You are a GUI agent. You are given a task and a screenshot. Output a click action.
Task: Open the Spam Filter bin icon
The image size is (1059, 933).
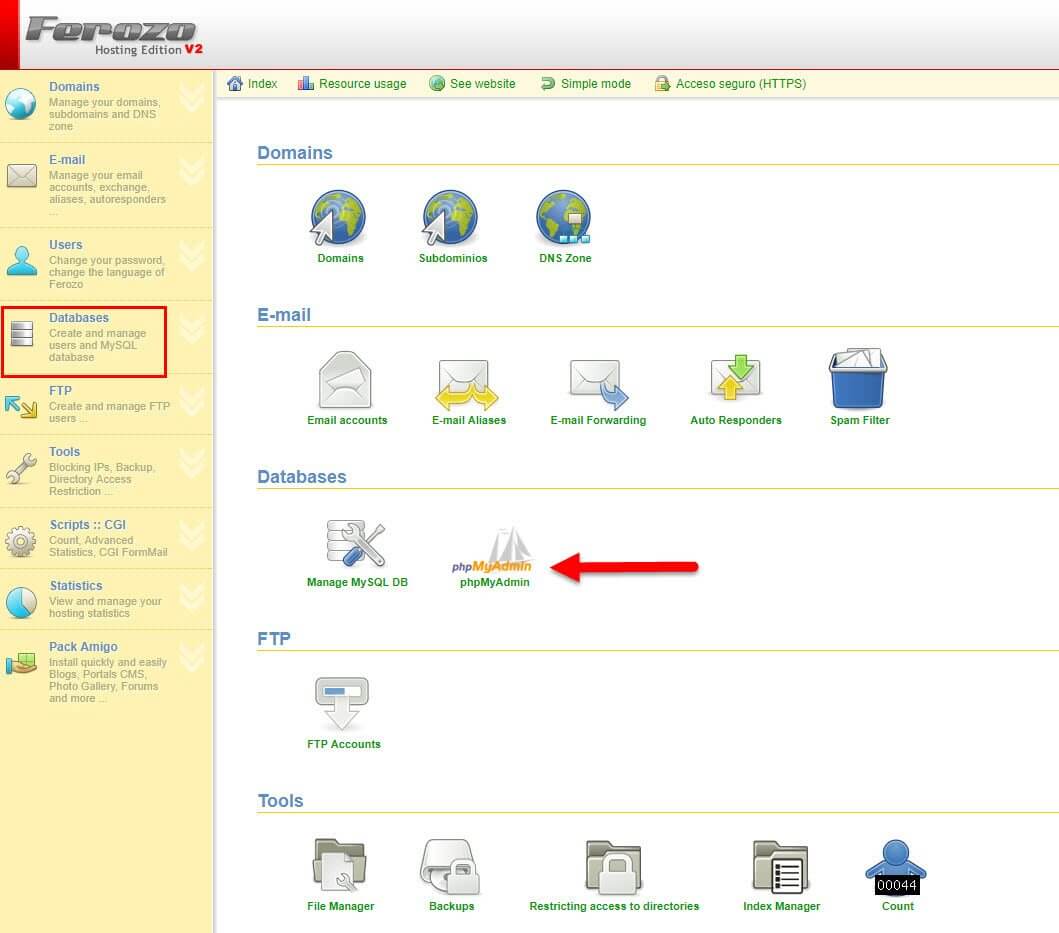[858, 378]
